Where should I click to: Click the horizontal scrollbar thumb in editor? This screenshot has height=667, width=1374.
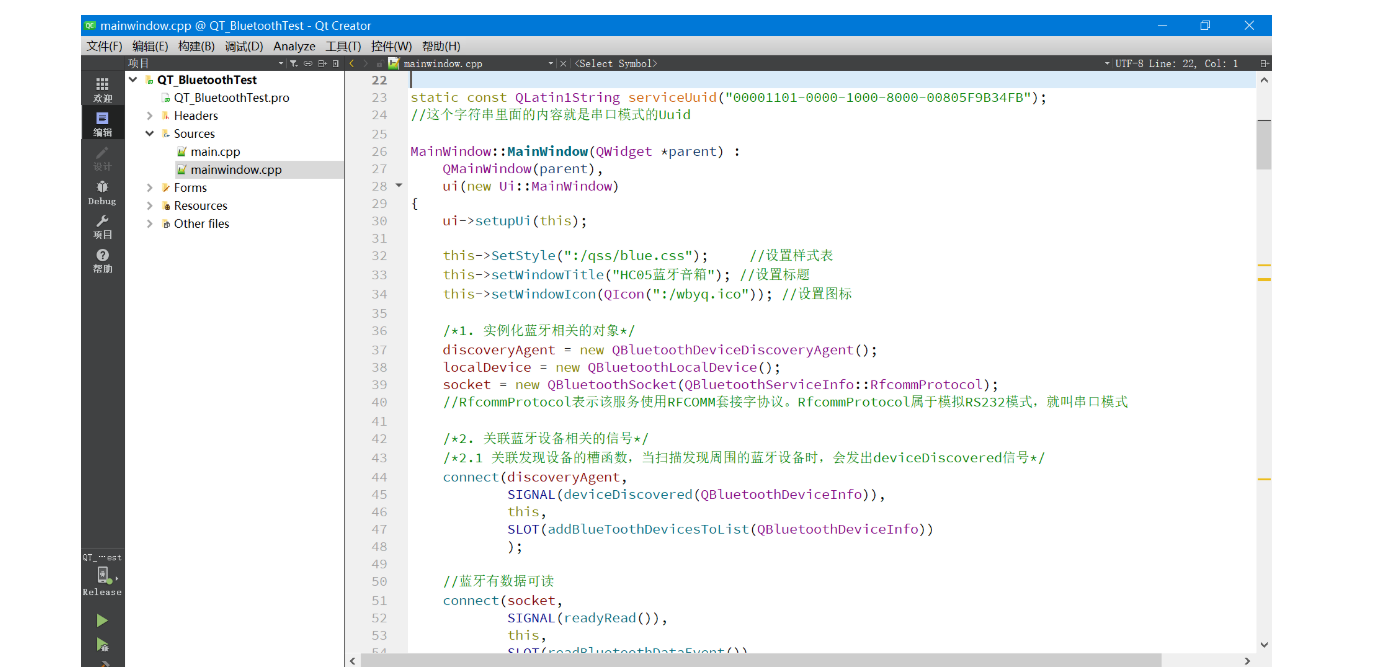pyautogui.click(x=762, y=660)
